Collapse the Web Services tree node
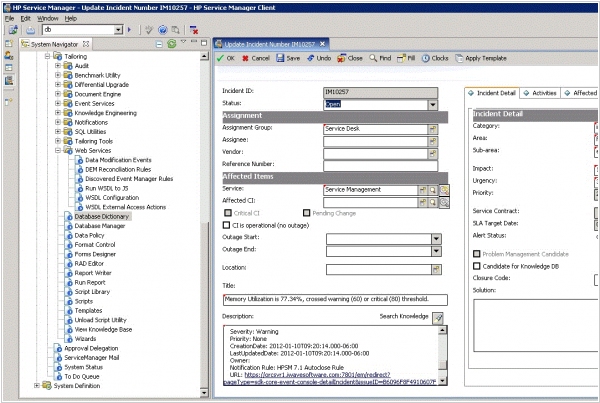The image size is (600, 403). [x=58, y=150]
